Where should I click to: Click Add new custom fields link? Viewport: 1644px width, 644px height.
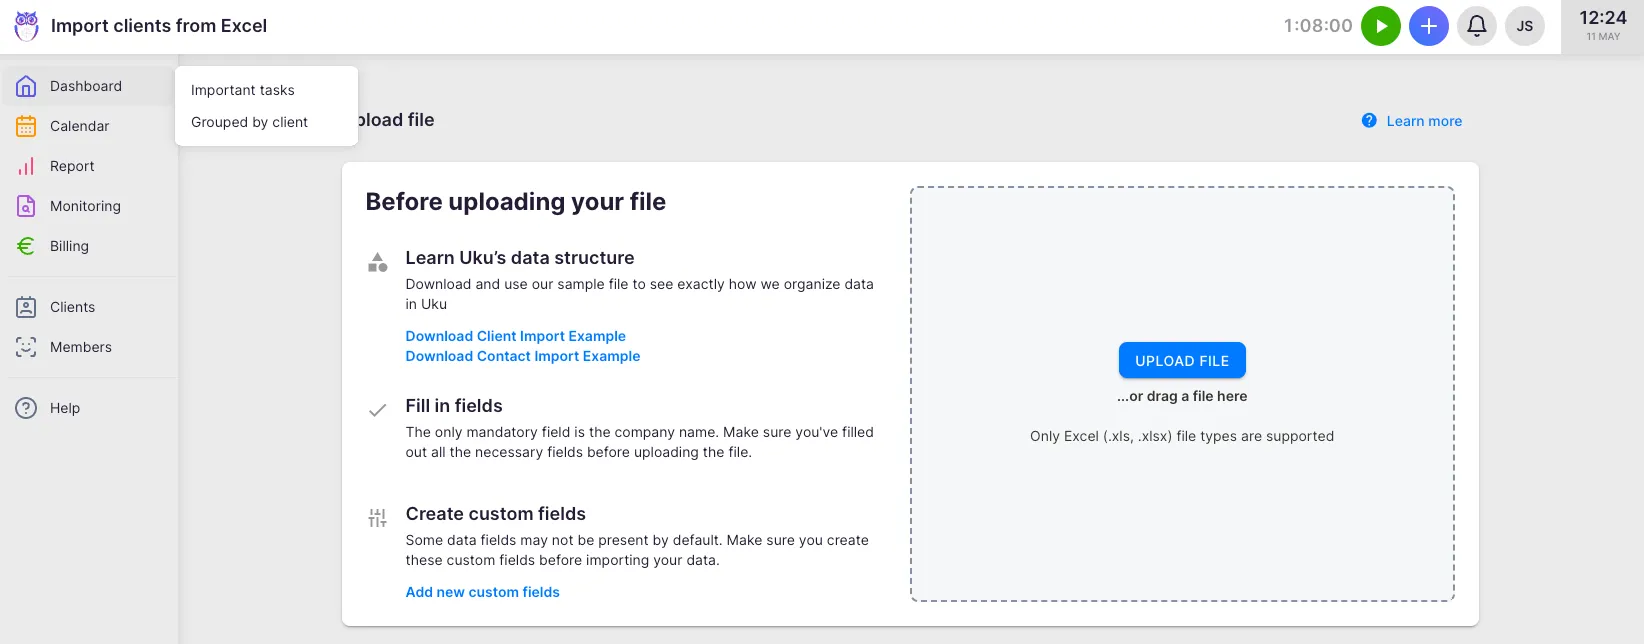tap(482, 592)
